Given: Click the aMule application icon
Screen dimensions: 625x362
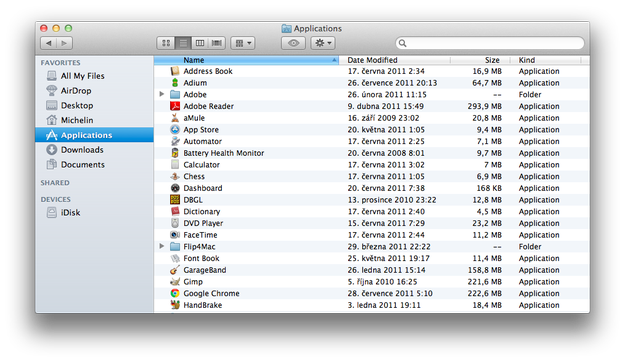Looking at the screenshot, I should tap(175, 118).
